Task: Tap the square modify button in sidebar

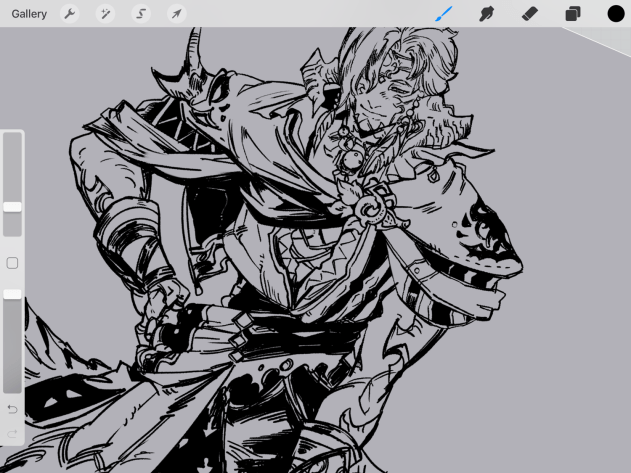Action: point(12,263)
